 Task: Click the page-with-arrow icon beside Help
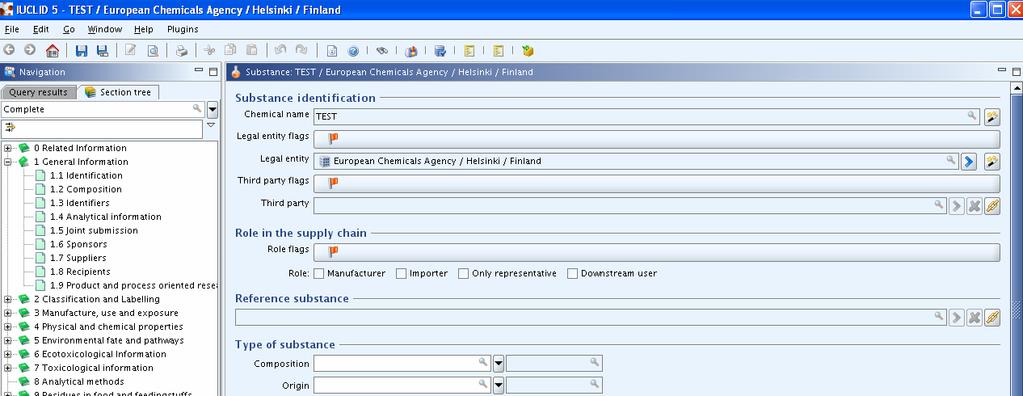coord(332,50)
